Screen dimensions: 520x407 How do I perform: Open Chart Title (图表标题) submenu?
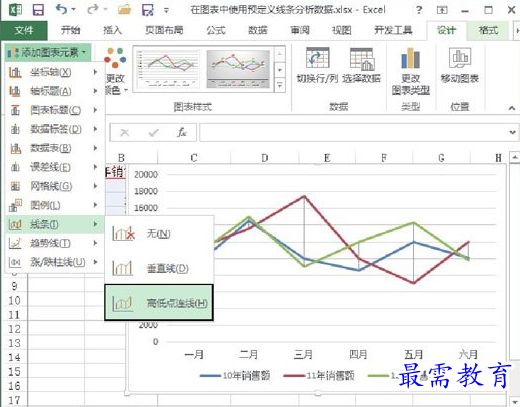click(x=54, y=110)
